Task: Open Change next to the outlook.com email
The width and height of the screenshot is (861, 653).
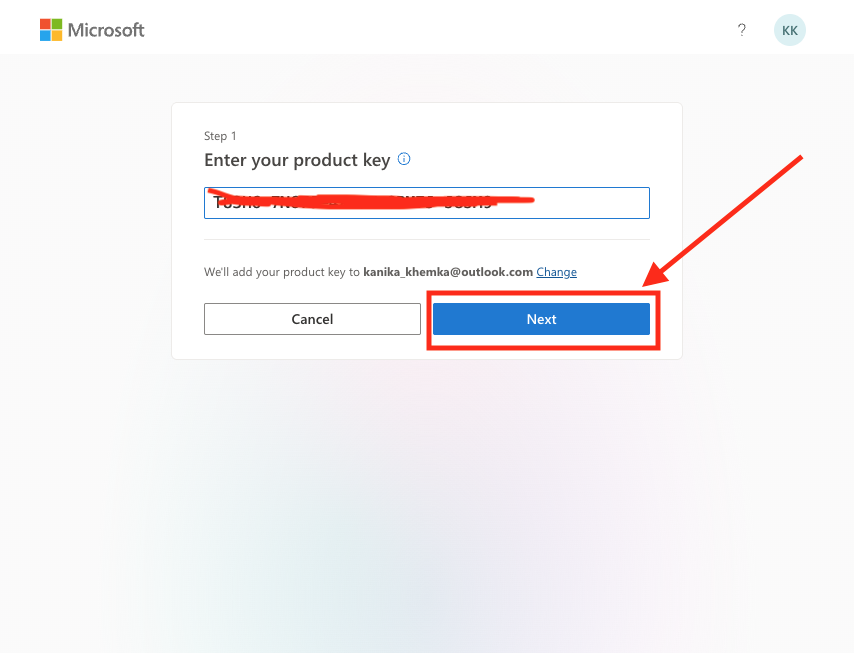Action: coord(556,271)
